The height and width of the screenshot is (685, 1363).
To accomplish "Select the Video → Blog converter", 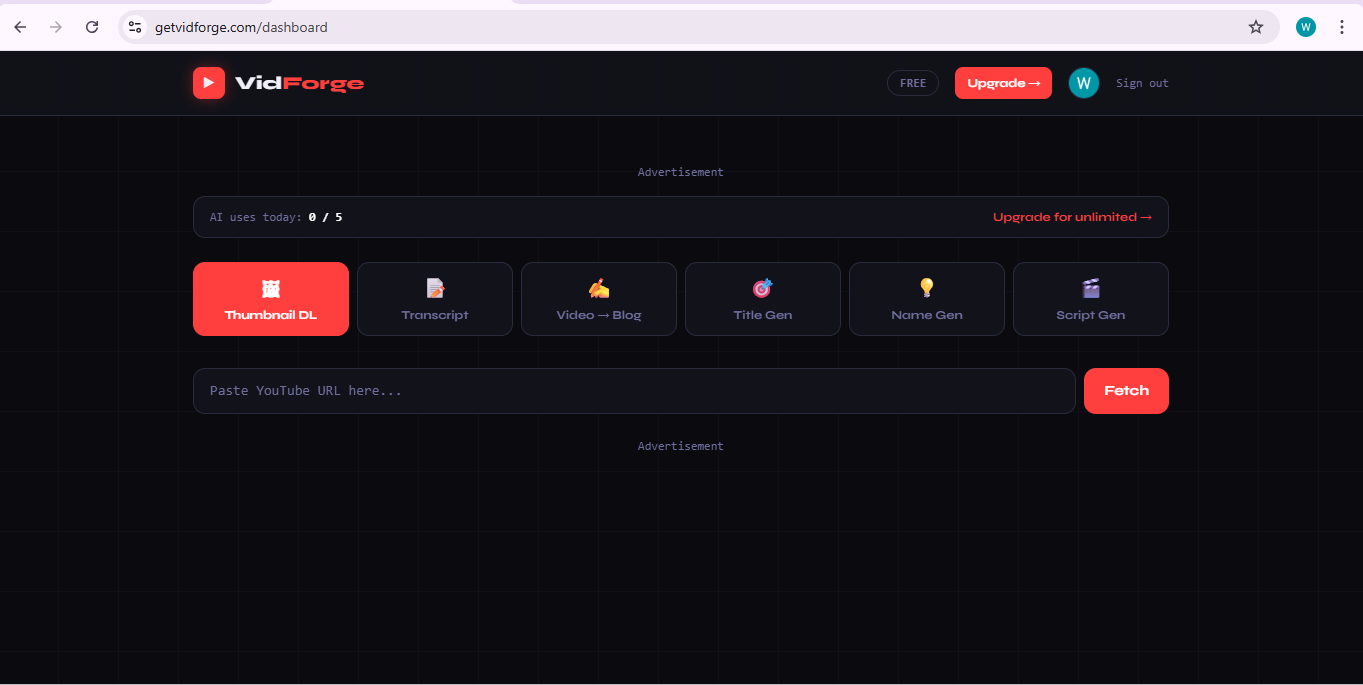I will (598, 298).
